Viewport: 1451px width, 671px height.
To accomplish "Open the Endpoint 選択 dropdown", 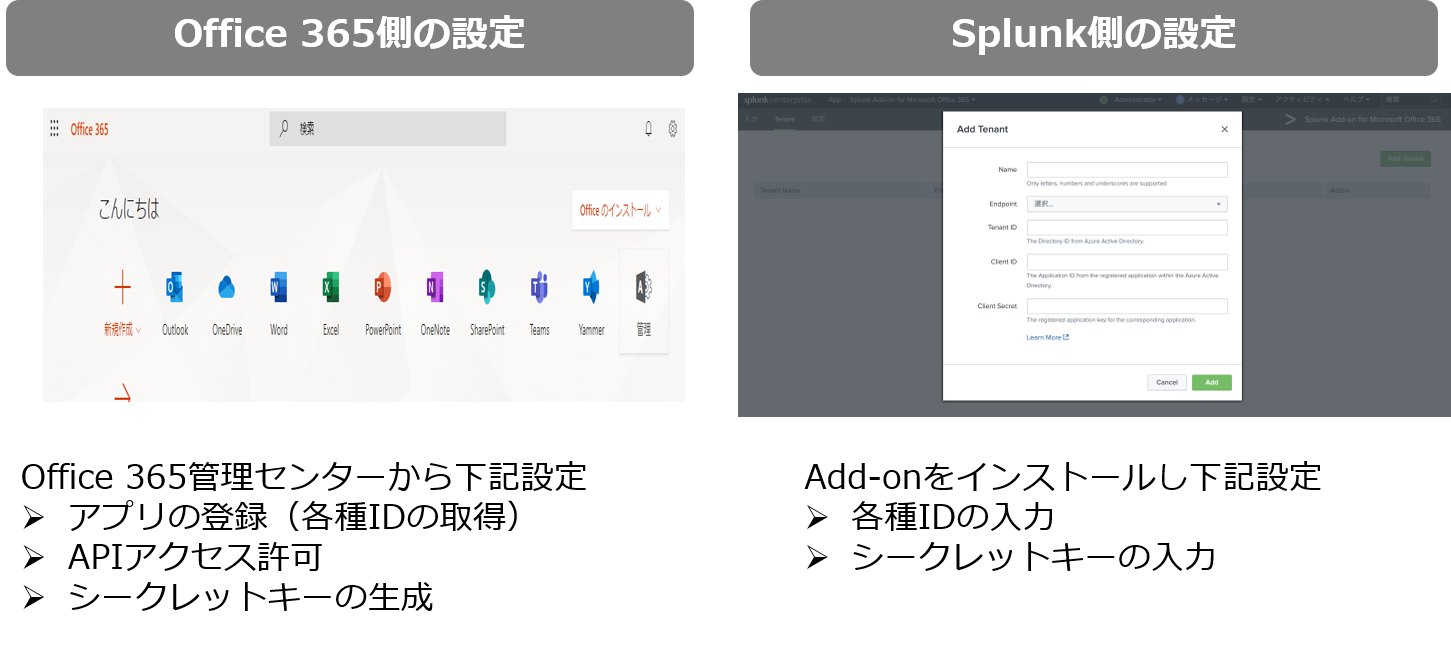I will tap(1127, 204).
